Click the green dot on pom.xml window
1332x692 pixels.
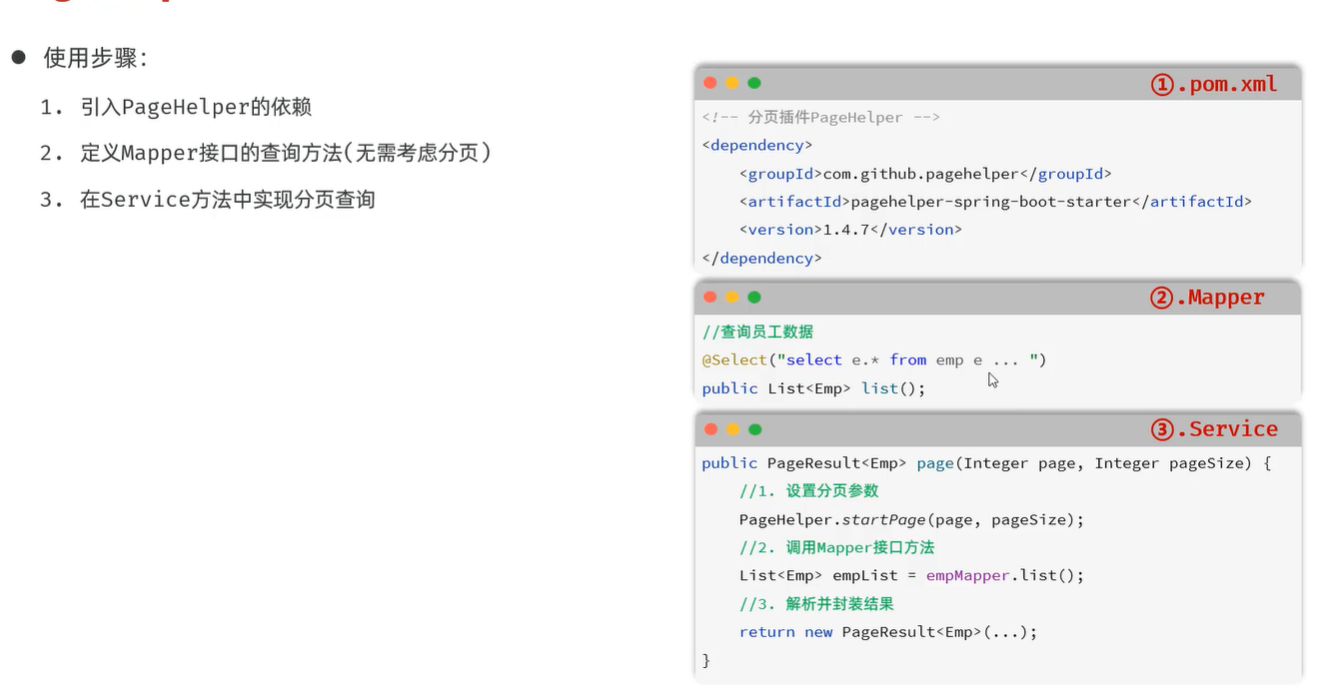coord(754,83)
